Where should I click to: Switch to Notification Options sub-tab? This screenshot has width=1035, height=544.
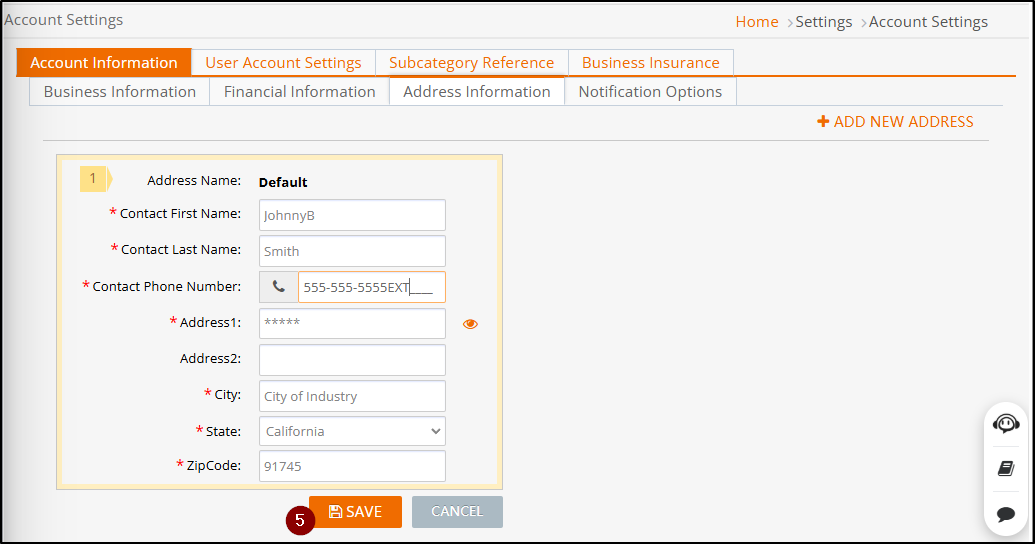[650, 92]
